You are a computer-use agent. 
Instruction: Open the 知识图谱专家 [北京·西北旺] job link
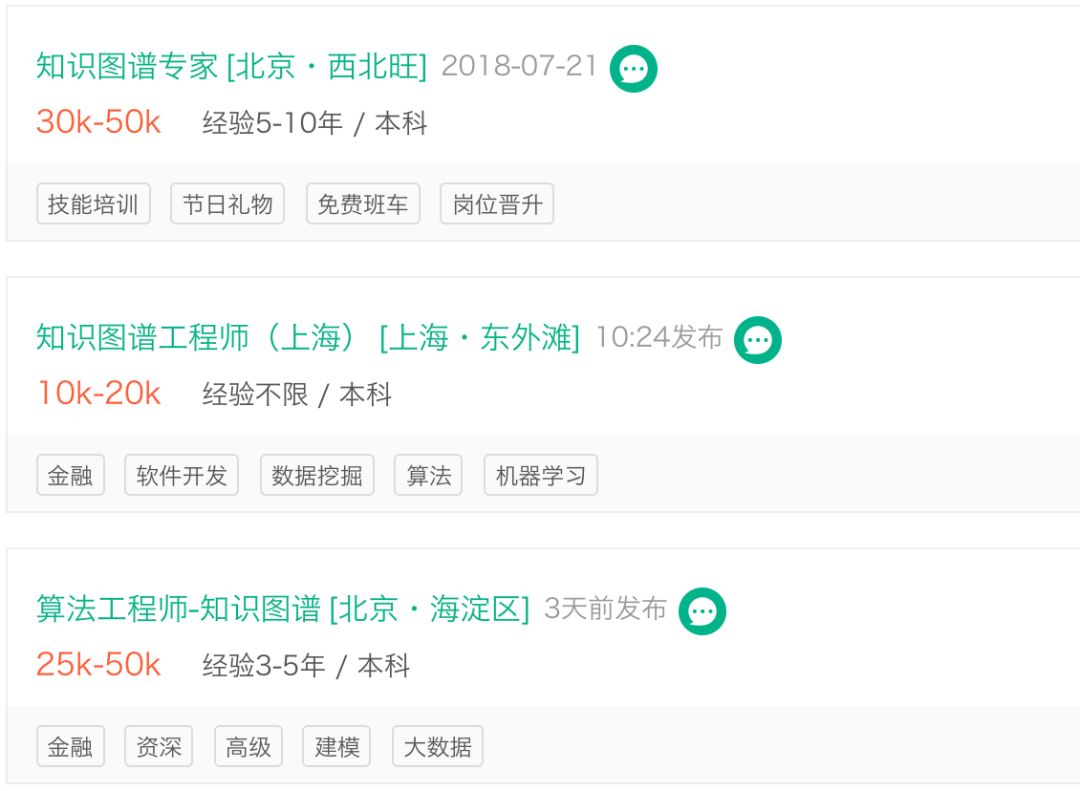click(231, 66)
